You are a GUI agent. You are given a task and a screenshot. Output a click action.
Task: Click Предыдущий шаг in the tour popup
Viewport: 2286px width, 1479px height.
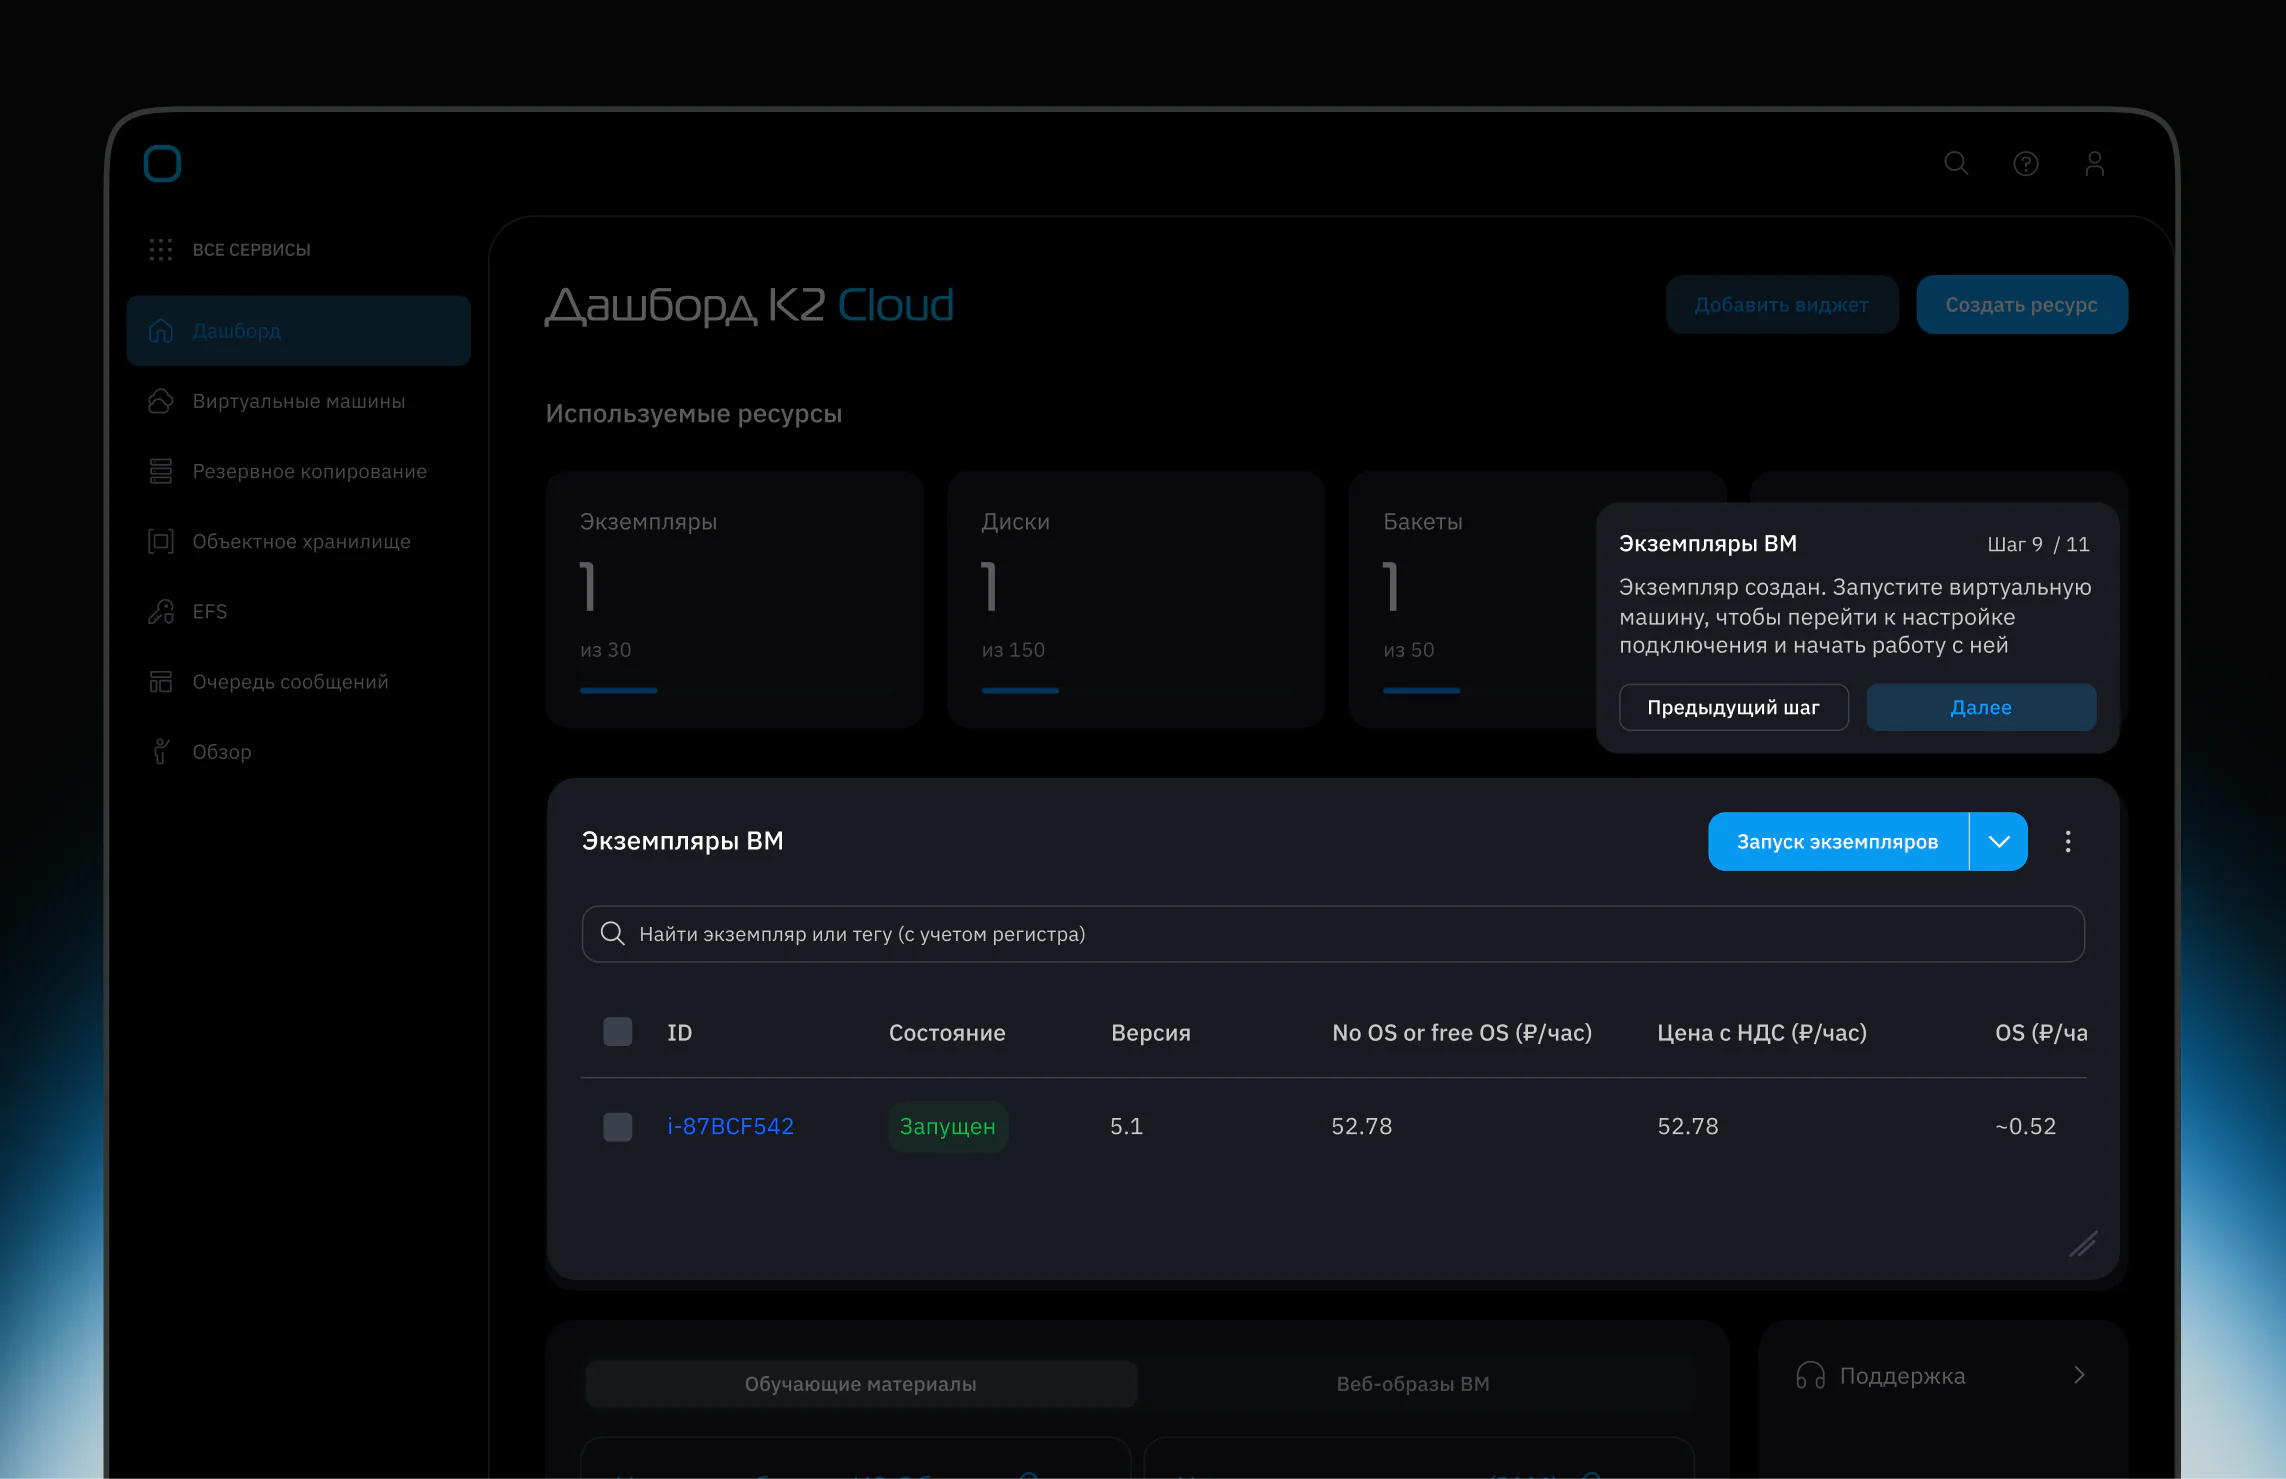pyautogui.click(x=1733, y=707)
